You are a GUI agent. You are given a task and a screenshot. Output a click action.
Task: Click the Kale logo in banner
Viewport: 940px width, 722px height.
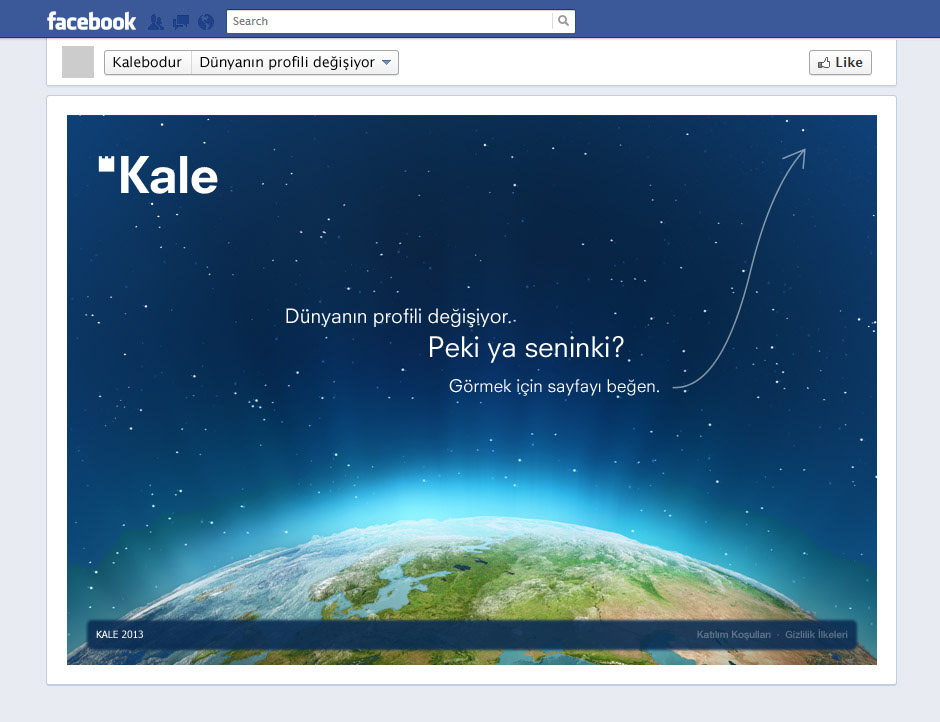(x=158, y=175)
